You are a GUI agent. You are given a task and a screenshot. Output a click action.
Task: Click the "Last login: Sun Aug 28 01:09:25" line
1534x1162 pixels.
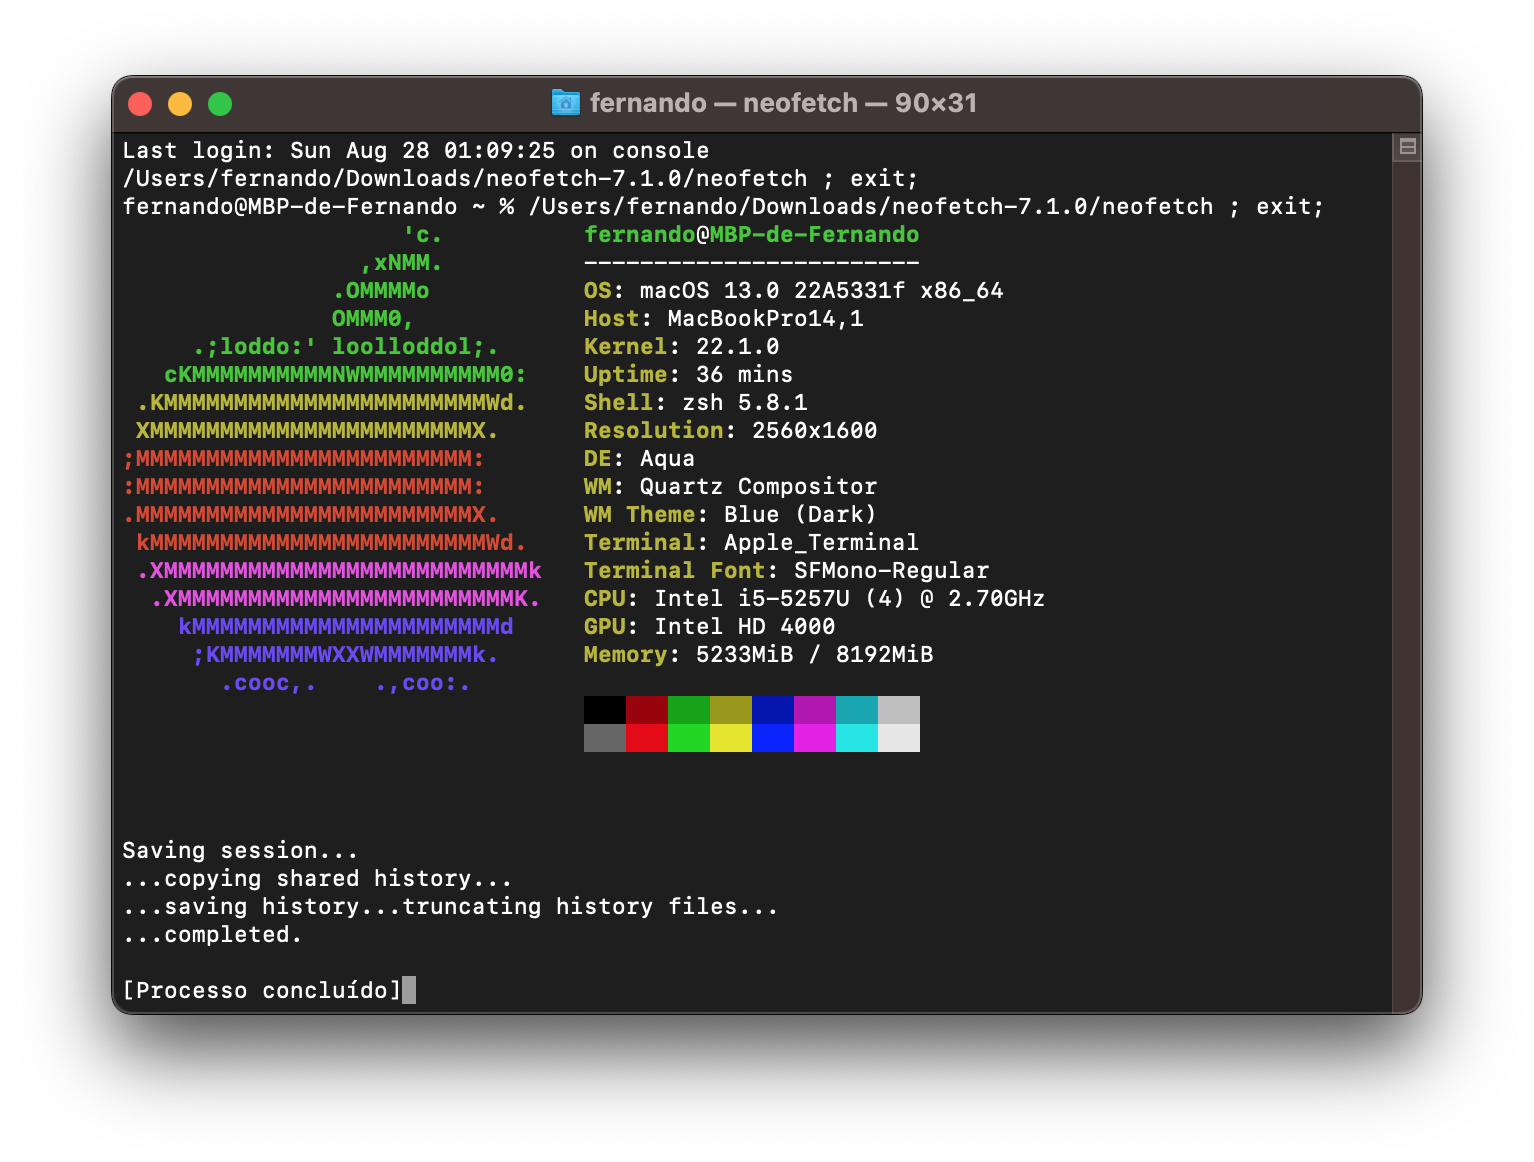pyautogui.click(x=416, y=151)
